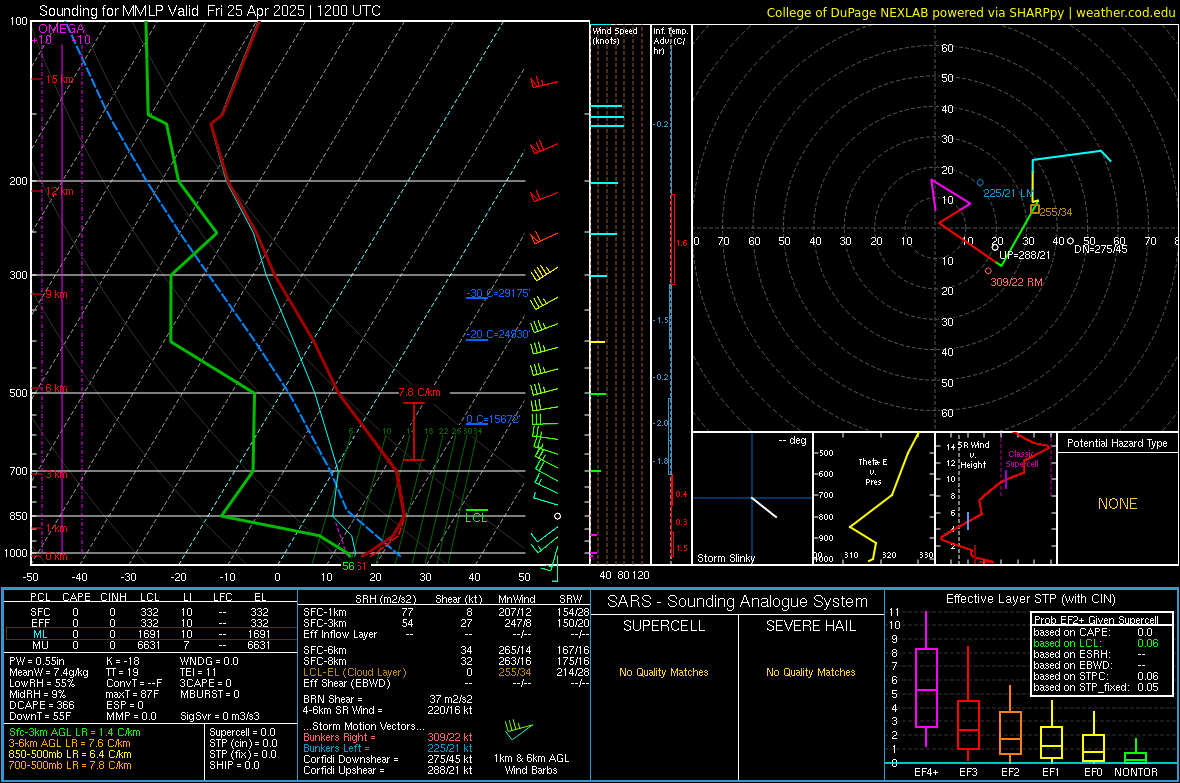
Task: Click the Effective Layer STP (with CIN) heading
Action: point(1031,599)
